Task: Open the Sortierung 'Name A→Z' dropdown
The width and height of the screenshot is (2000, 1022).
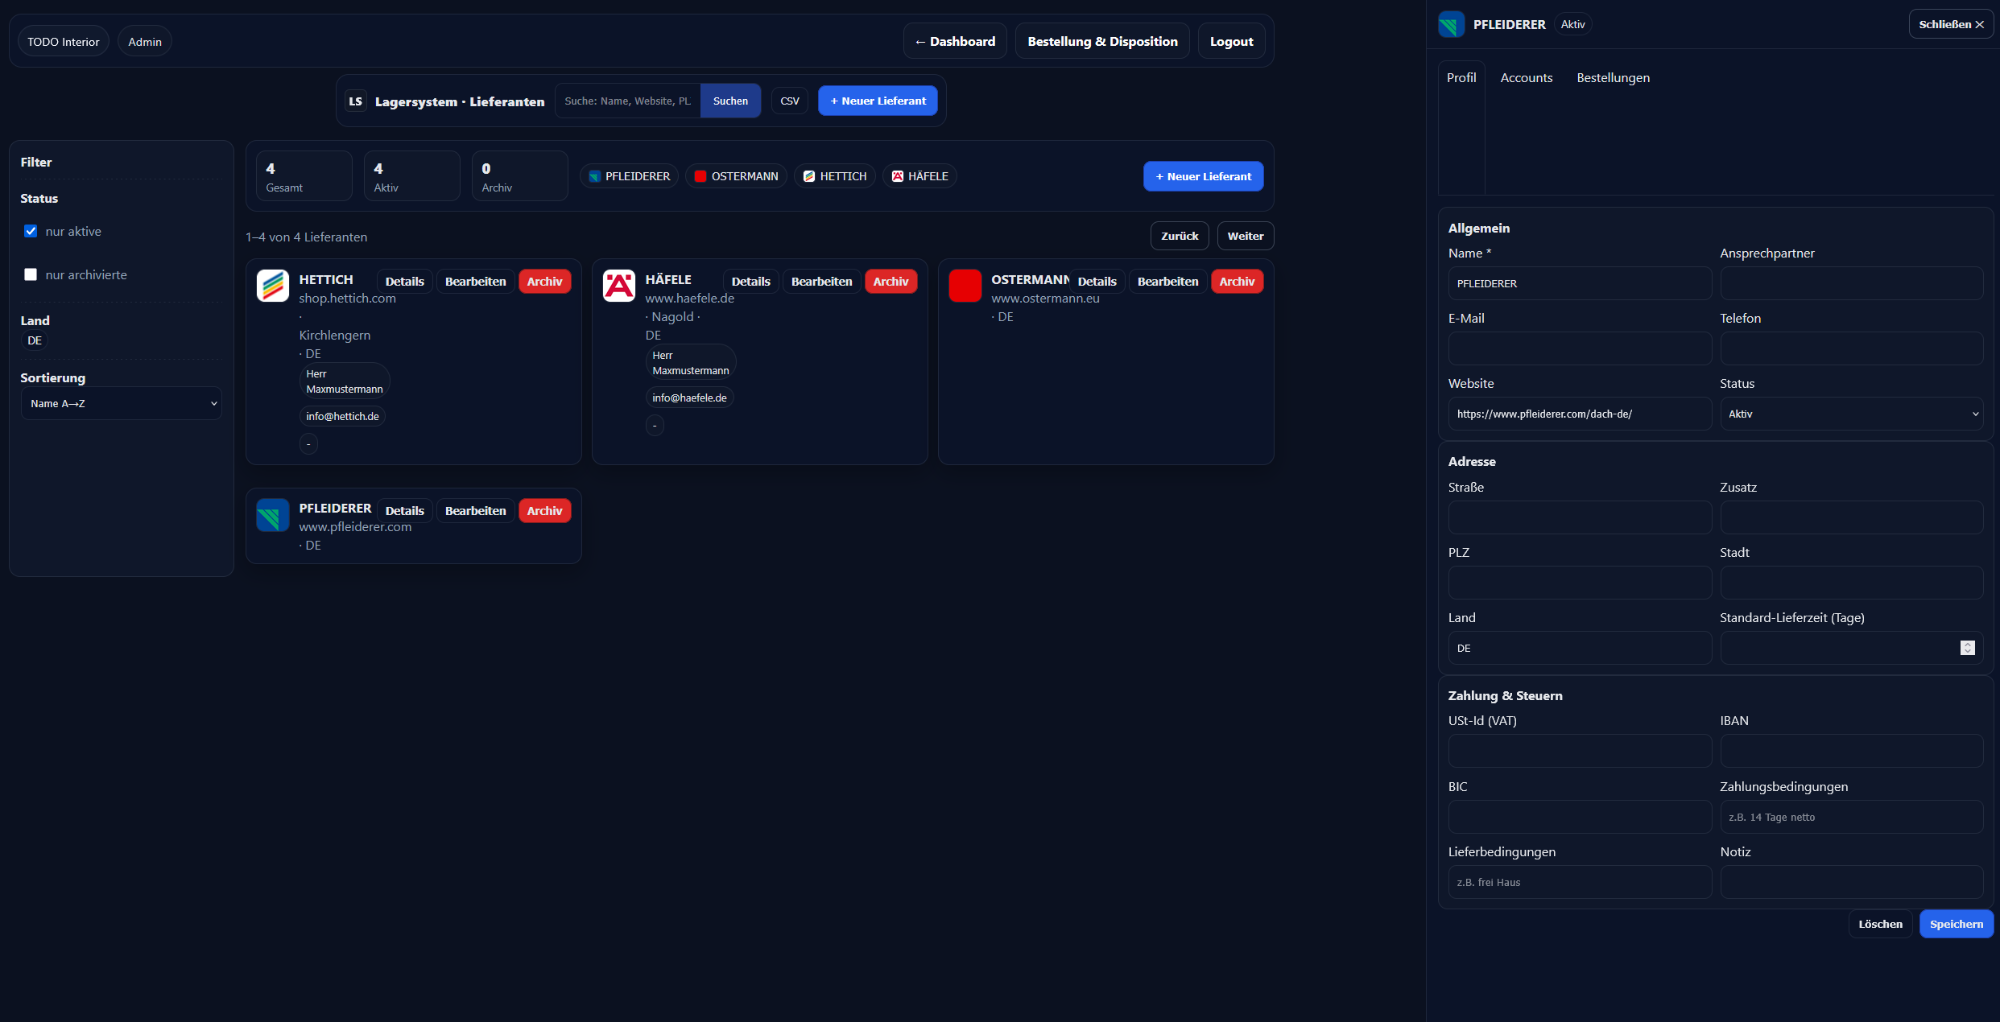Action: point(121,404)
